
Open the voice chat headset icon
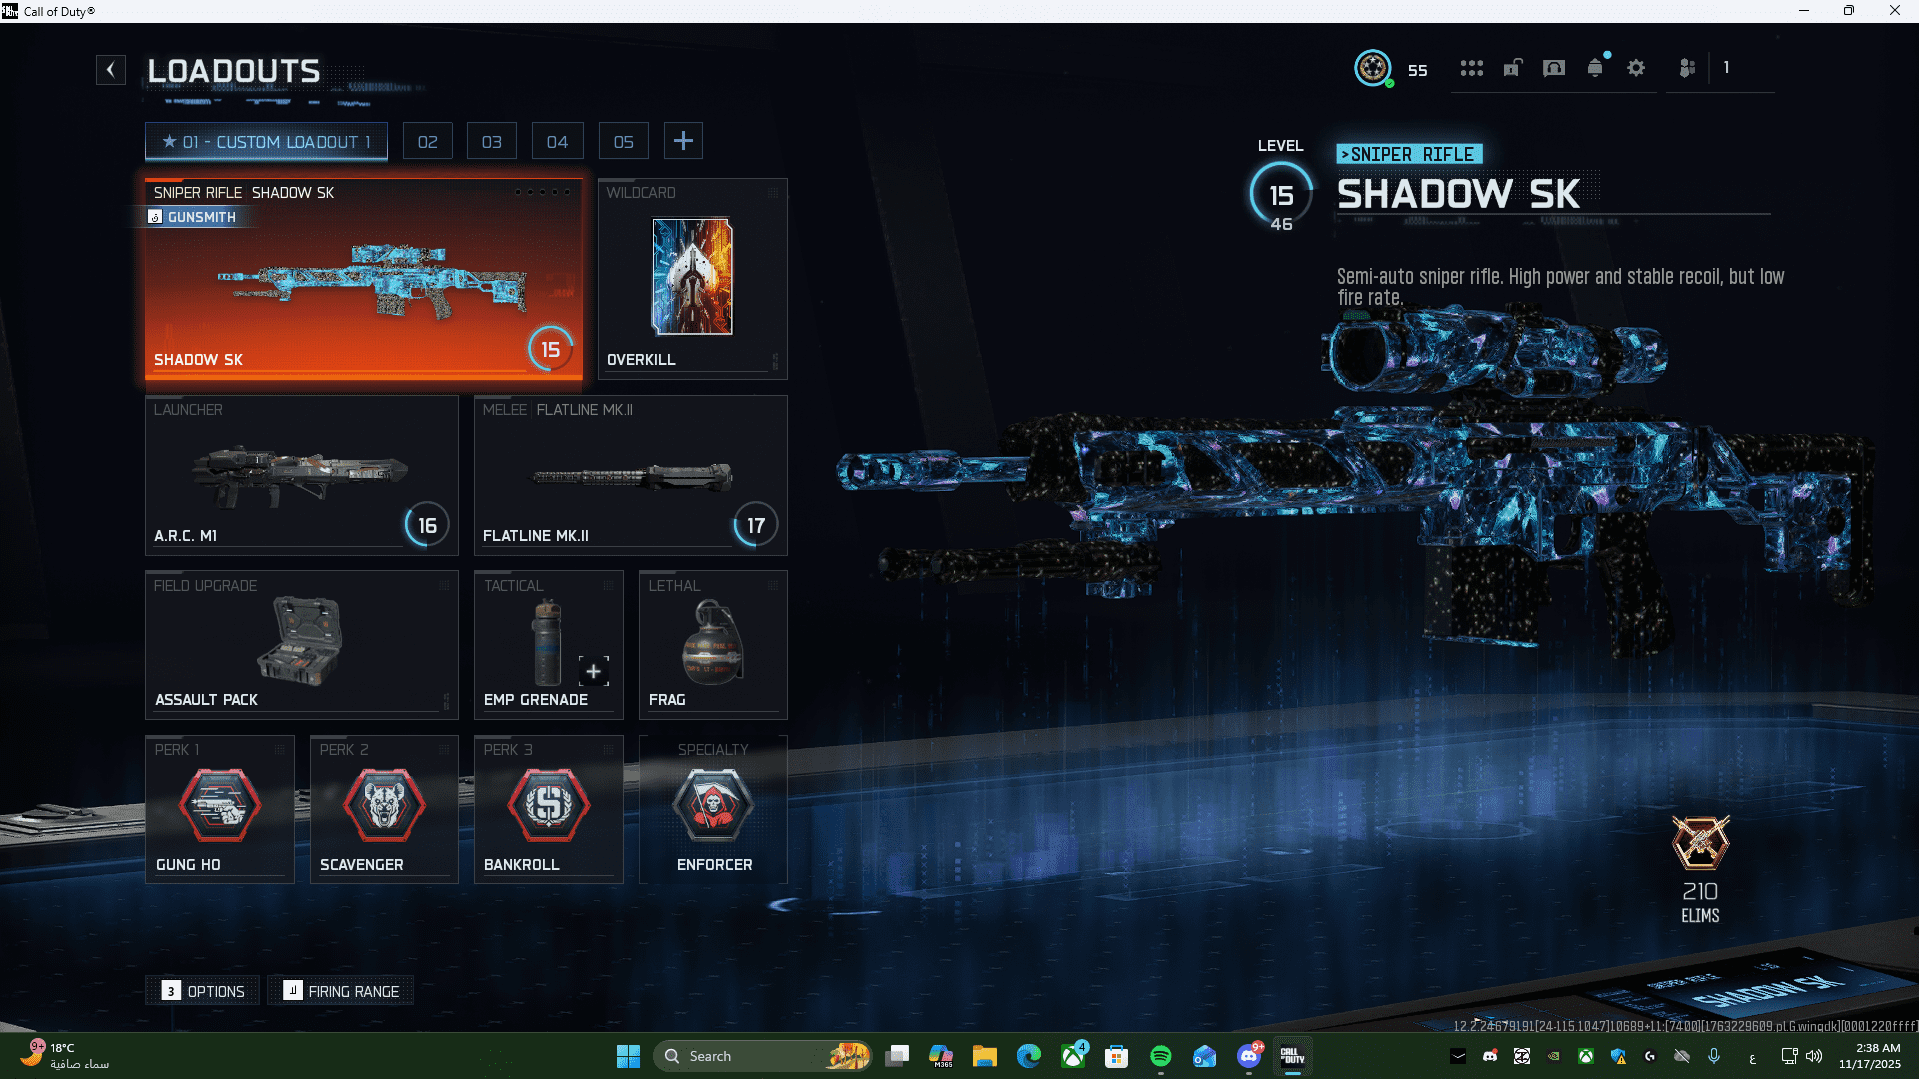pyautogui.click(x=1553, y=68)
